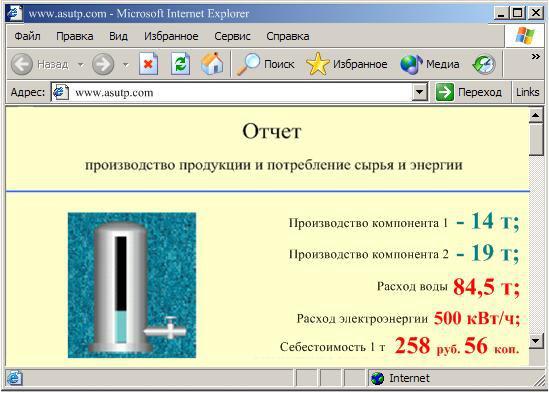Click the value '258 руб.'
Screen dimensions: 549x393
(x=428, y=346)
